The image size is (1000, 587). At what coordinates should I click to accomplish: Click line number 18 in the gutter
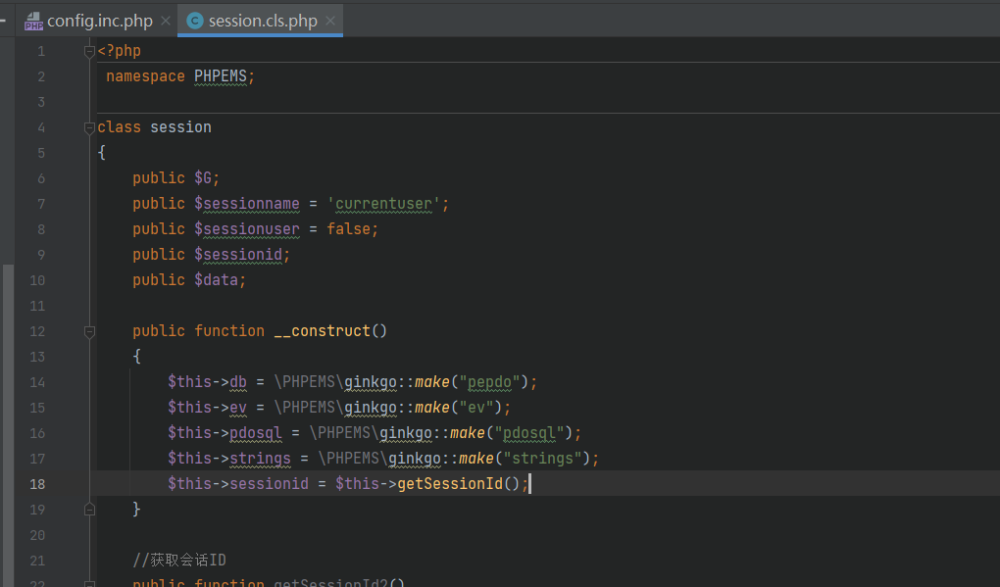coord(38,484)
